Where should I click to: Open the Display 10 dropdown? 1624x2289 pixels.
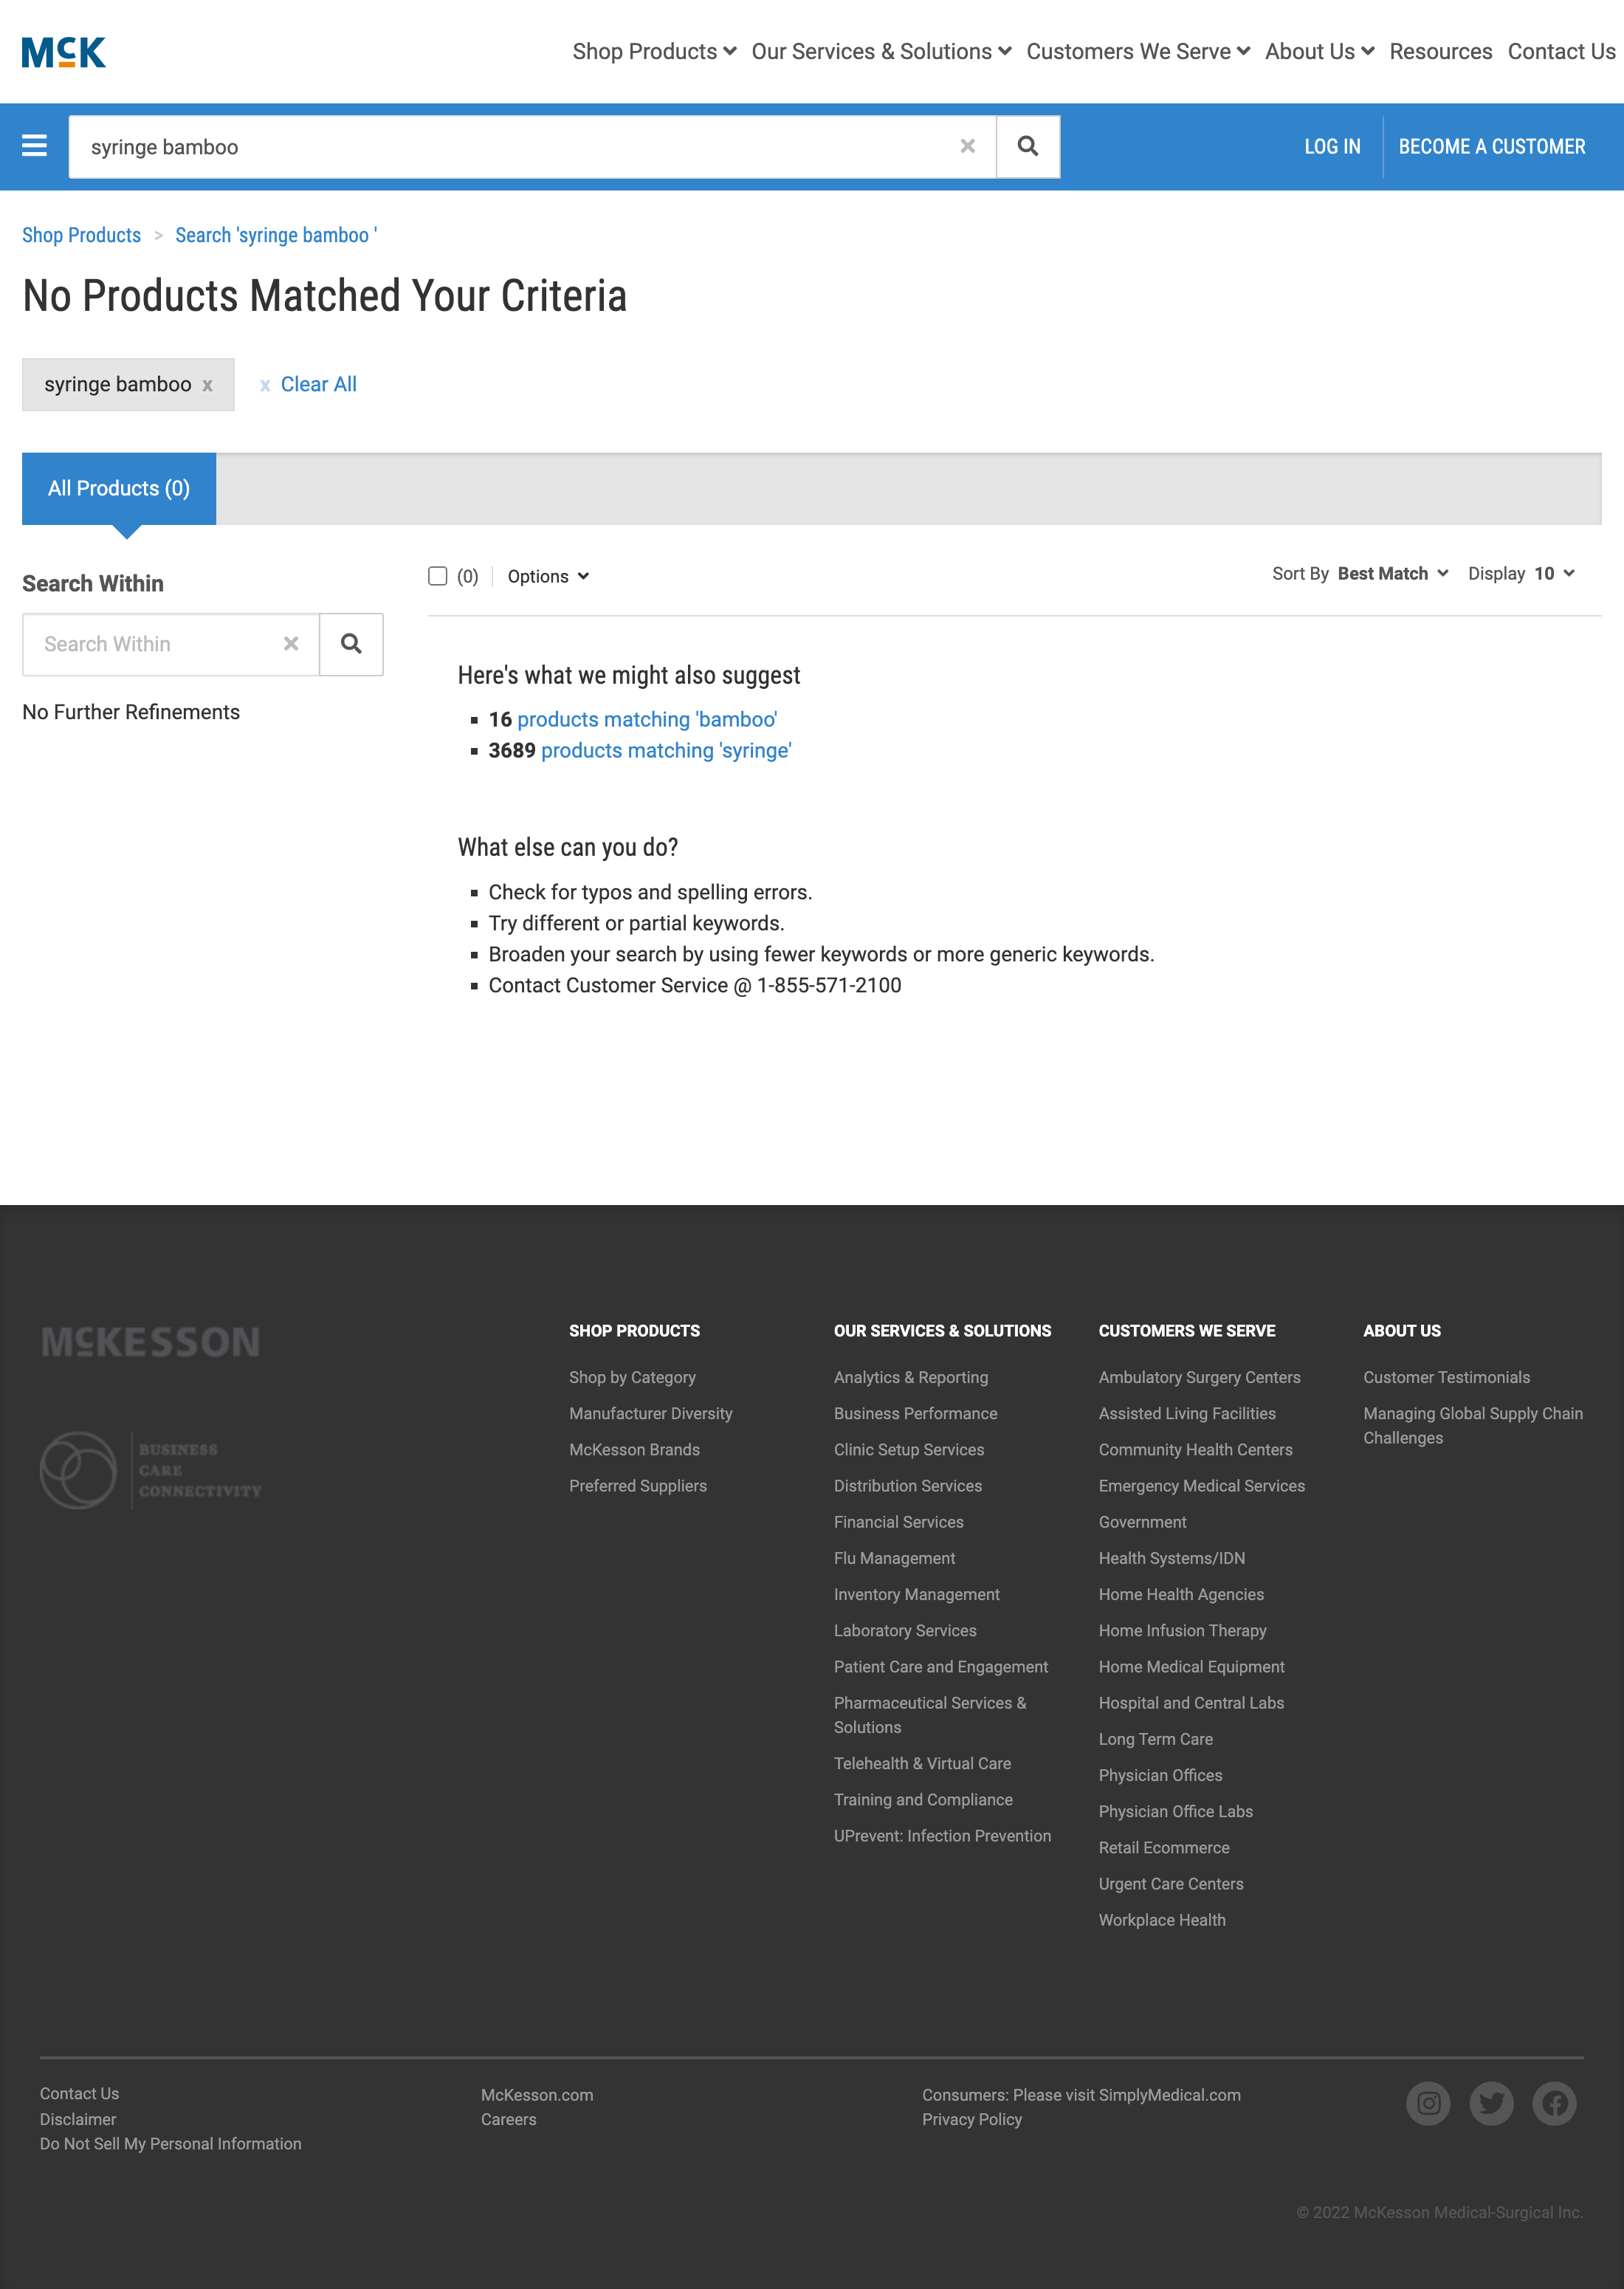click(1547, 574)
